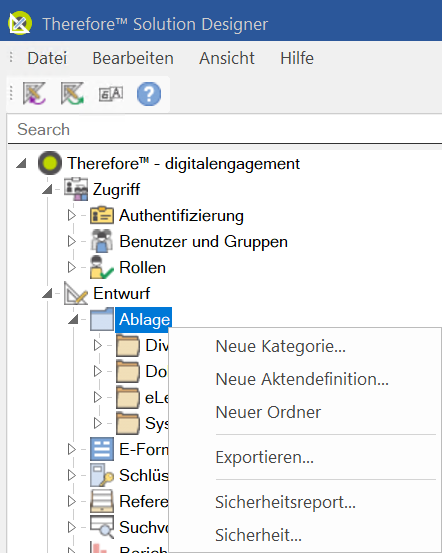Expand the Suchv tree node
Viewport: 442px width, 553px height.
(x=72, y=527)
